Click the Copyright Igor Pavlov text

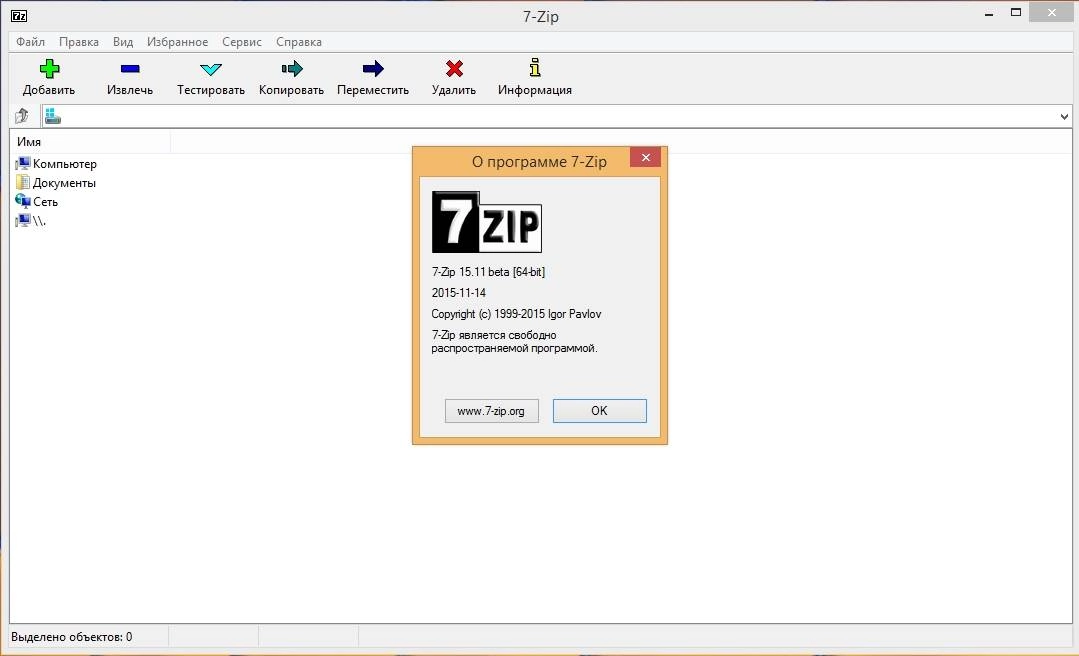tap(516, 314)
